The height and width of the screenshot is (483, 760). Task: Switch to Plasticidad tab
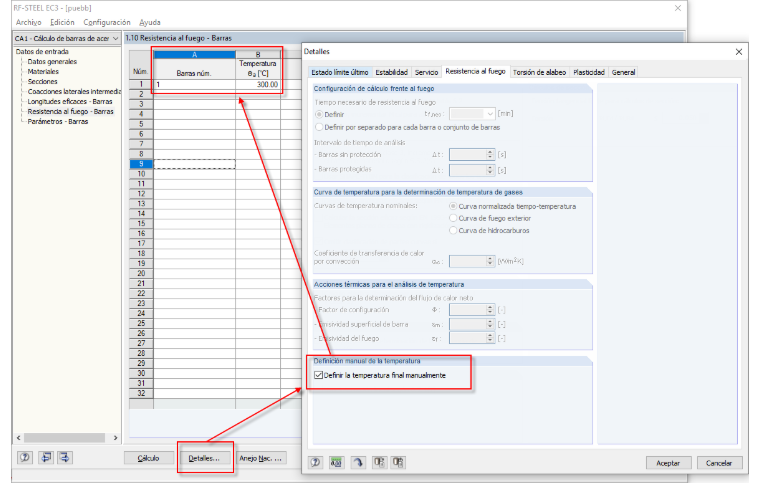coord(589,72)
